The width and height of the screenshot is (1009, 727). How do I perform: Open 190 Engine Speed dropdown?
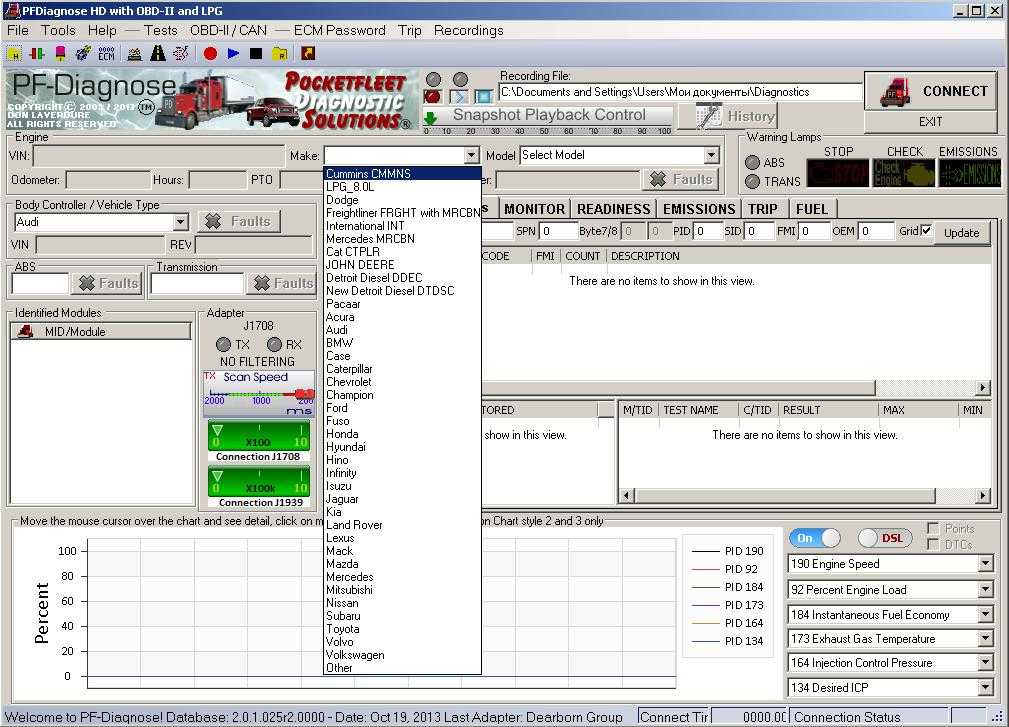(x=985, y=564)
